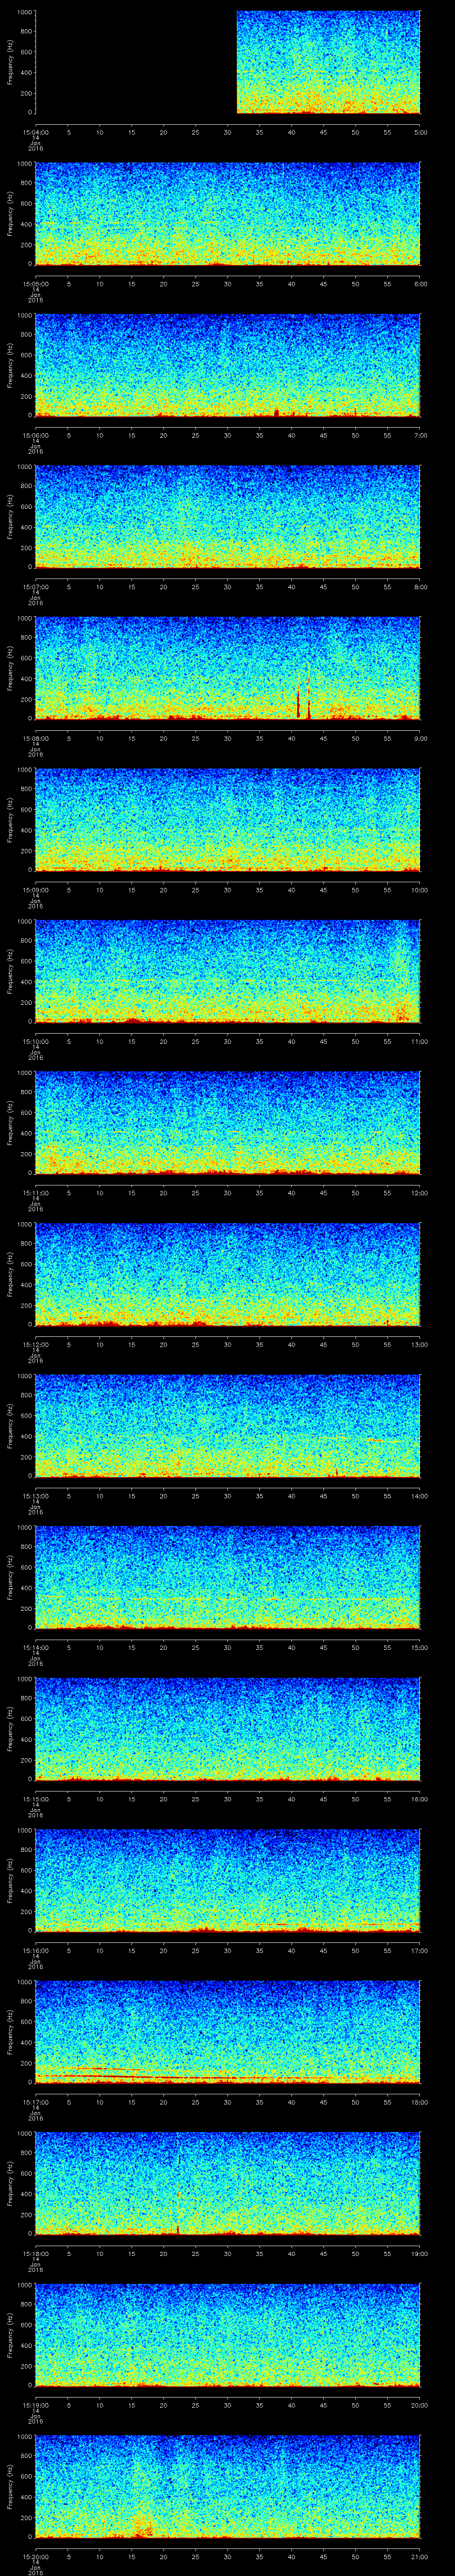The width and height of the screenshot is (455, 2576).
Task: Click the 9:00 end time label
Action: (x=420, y=738)
